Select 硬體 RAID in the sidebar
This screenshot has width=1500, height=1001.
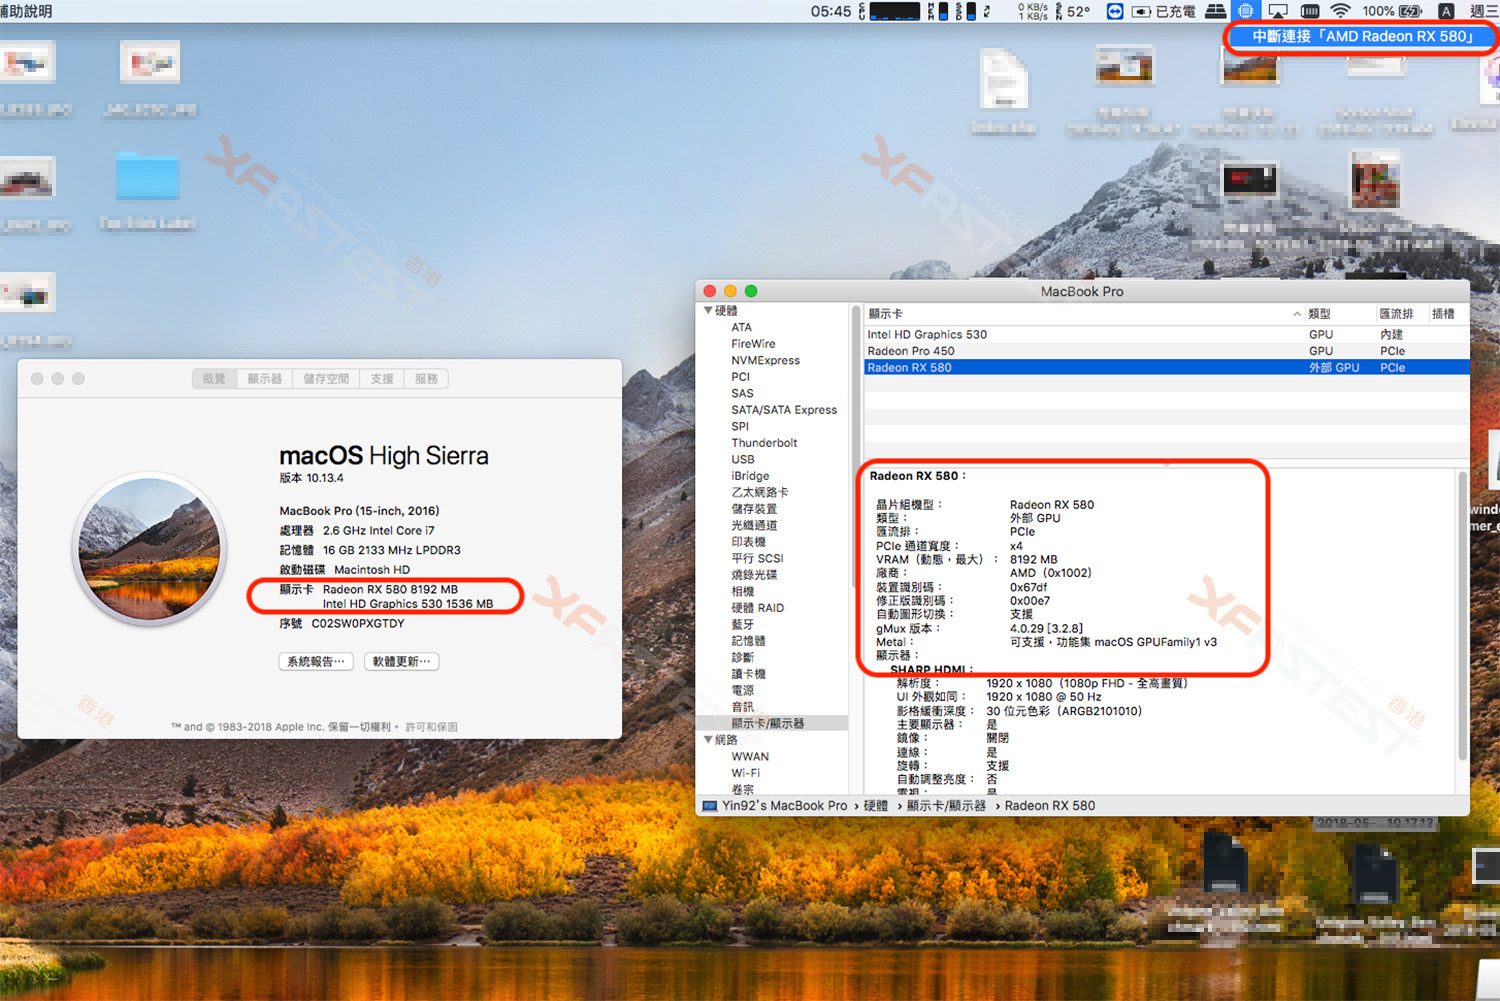click(x=757, y=608)
